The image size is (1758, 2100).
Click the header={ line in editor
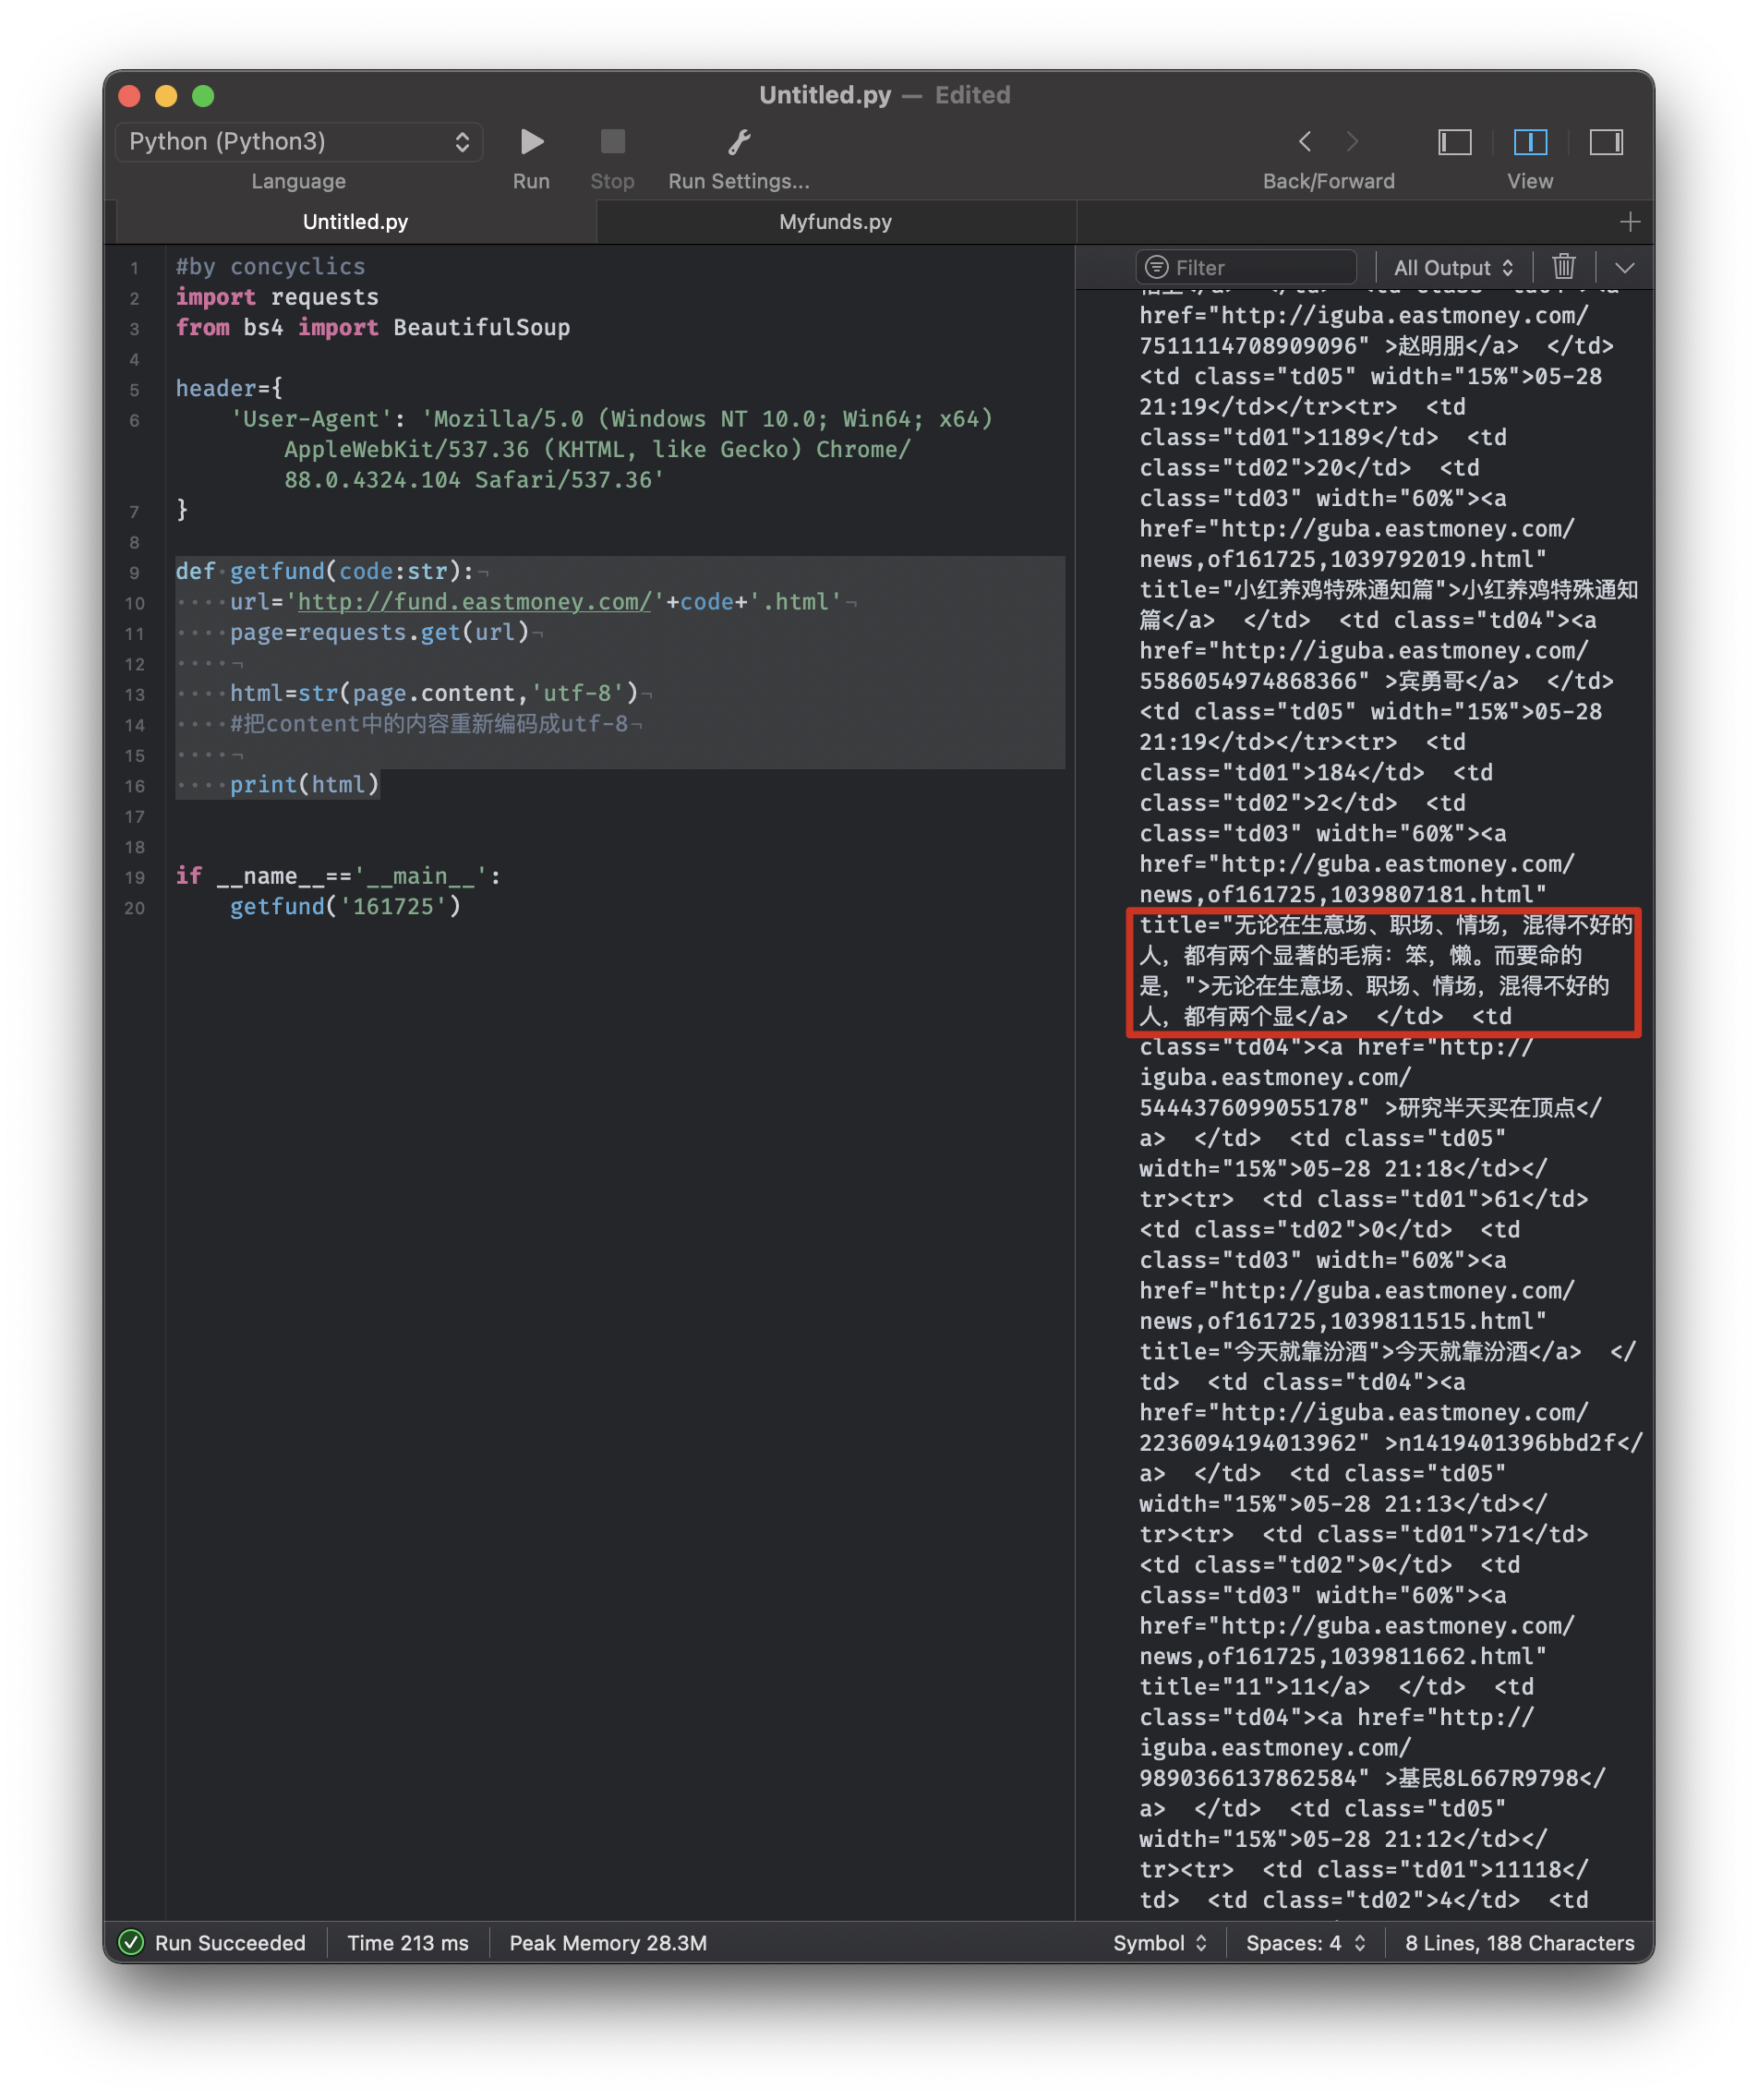(229, 388)
